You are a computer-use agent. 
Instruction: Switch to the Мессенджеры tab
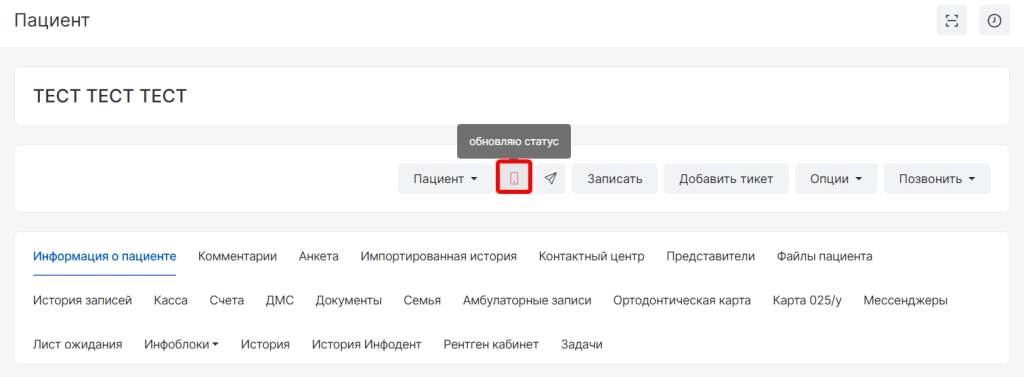[x=905, y=301]
